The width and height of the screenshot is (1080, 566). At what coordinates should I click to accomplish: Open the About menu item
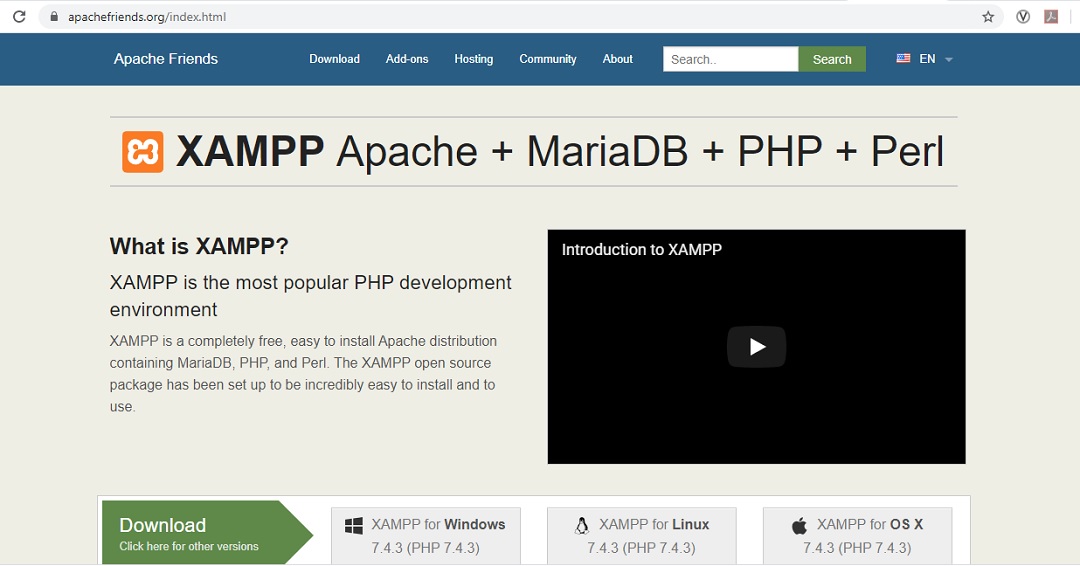(617, 59)
